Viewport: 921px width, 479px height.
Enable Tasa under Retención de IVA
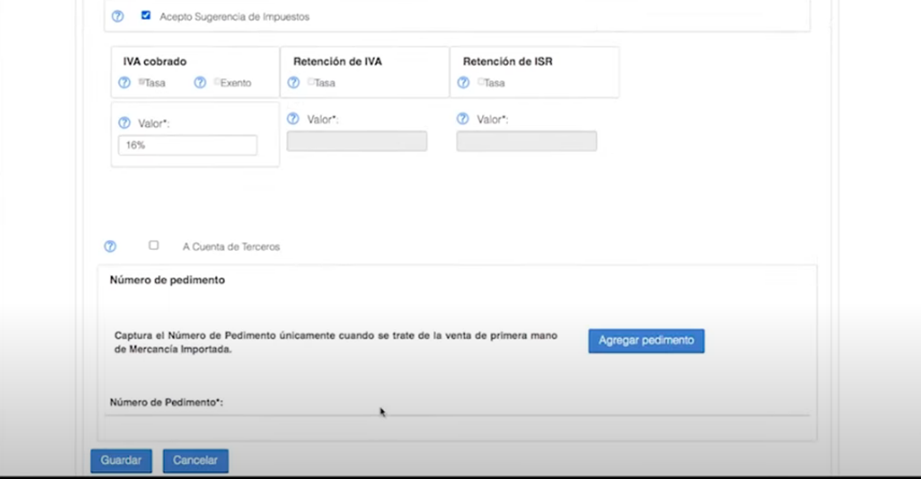(311, 82)
